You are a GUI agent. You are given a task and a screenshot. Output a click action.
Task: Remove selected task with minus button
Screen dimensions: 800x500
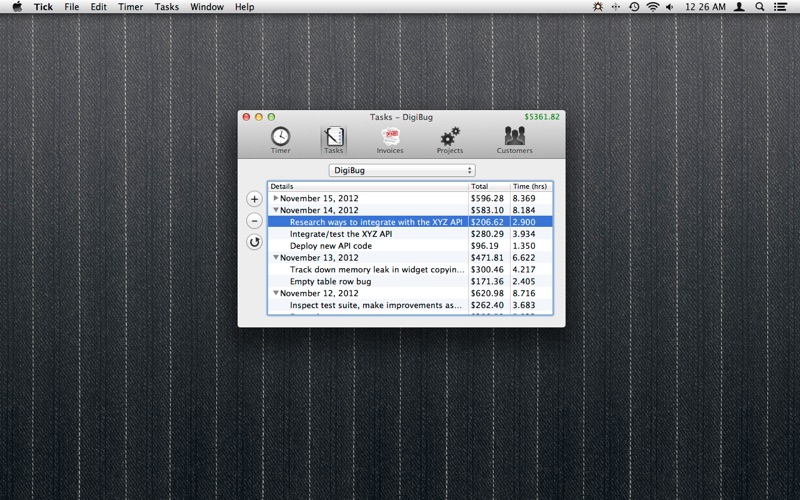[254, 220]
